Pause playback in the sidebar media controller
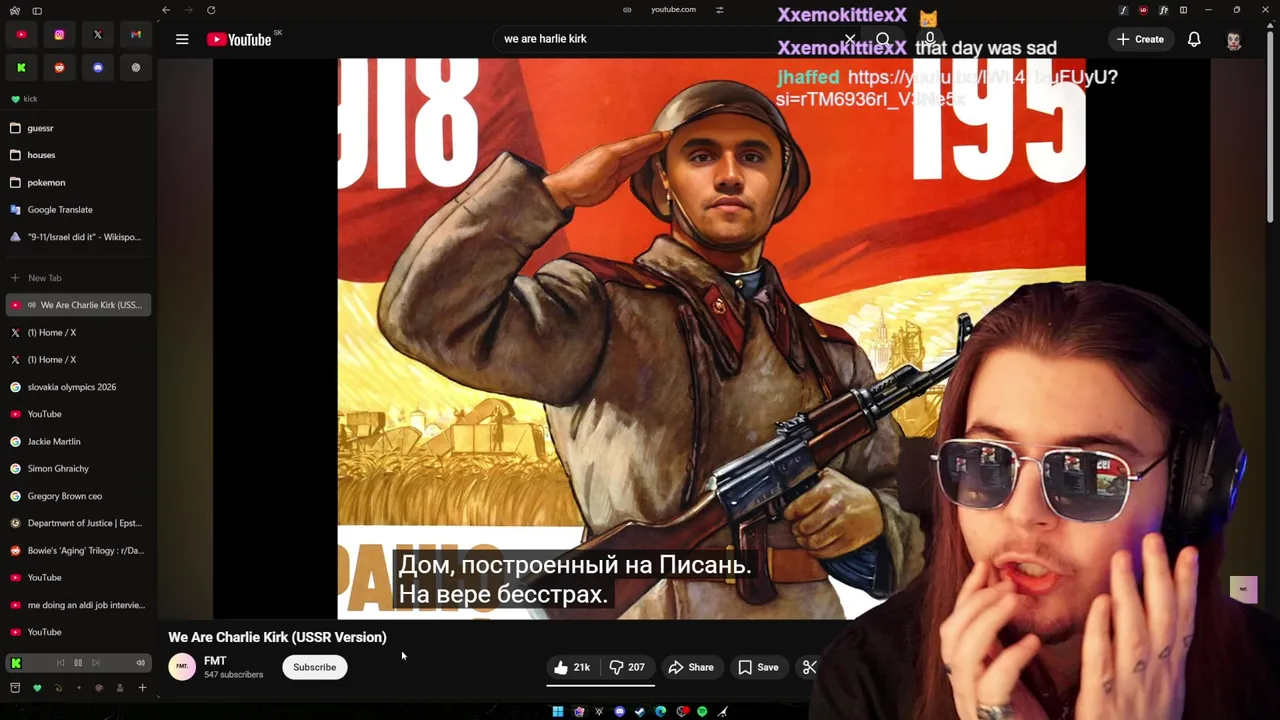 point(78,663)
